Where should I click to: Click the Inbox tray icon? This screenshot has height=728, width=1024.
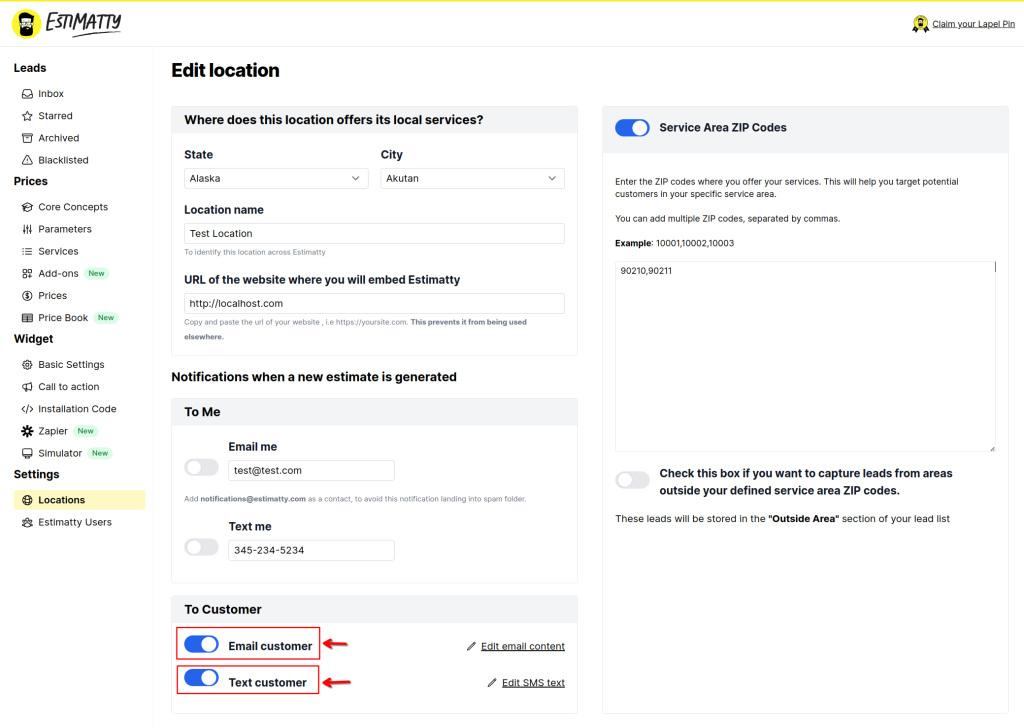point(27,94)
